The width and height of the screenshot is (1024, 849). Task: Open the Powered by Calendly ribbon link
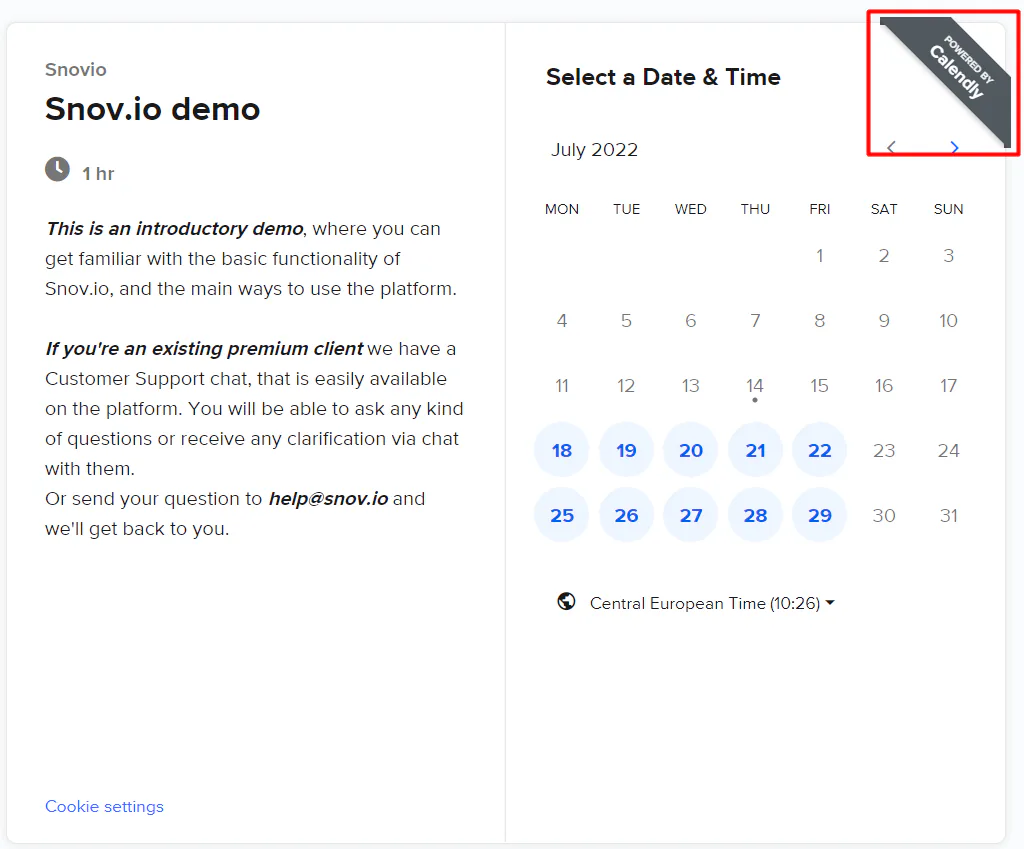(x=957, y=72)
